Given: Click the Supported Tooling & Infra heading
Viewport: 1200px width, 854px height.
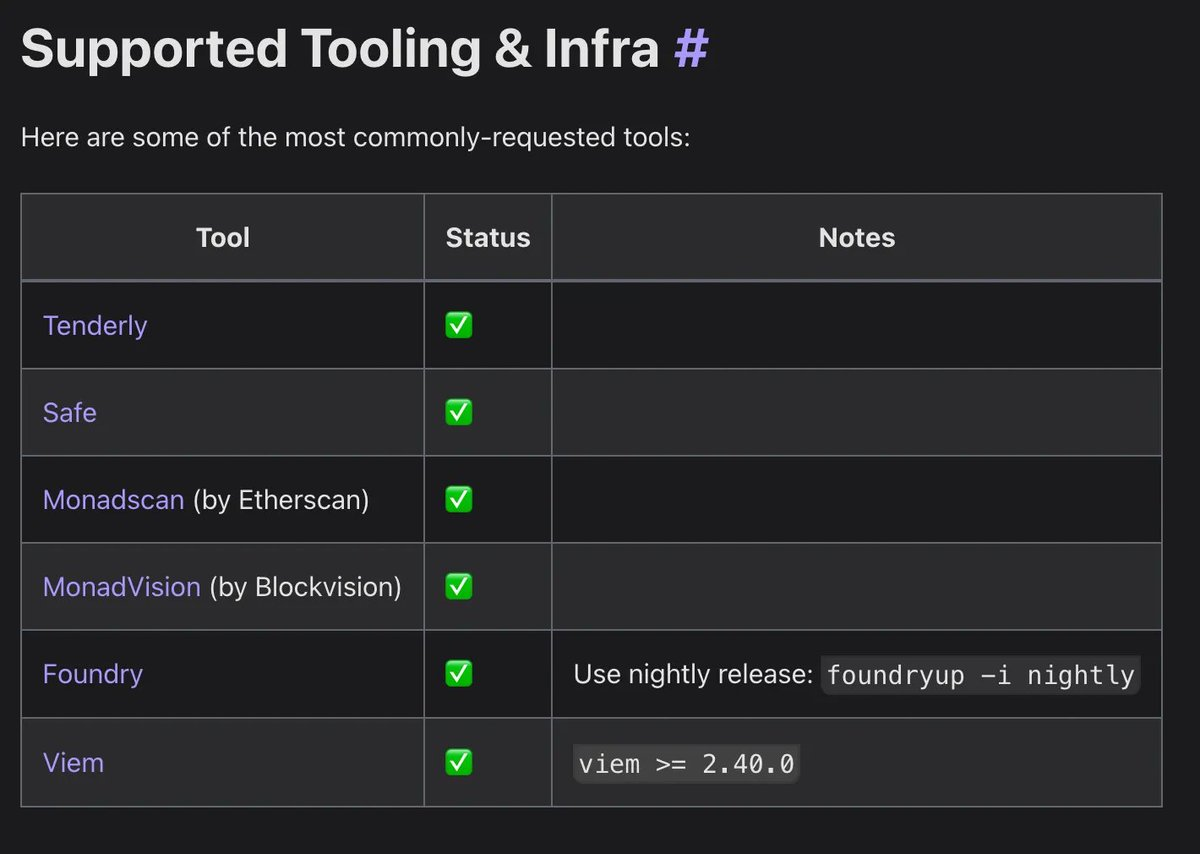Looking at the screenshot, I should (x=340, y=49).
